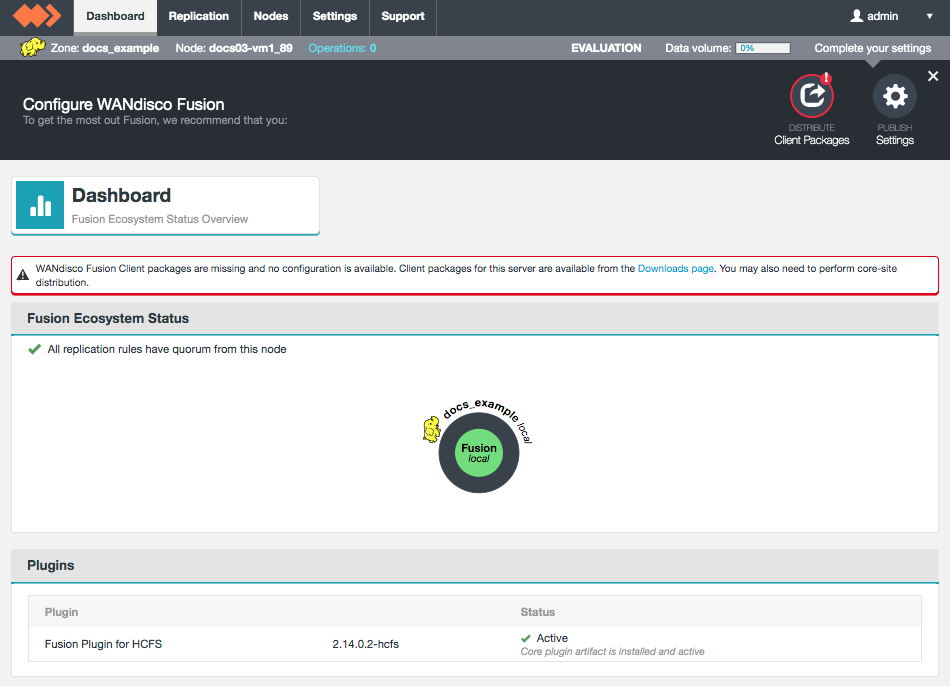Screen dimensions: 950x686
Task: Click plugin version 2.14.0.2-hcfs
Action: 365,644
